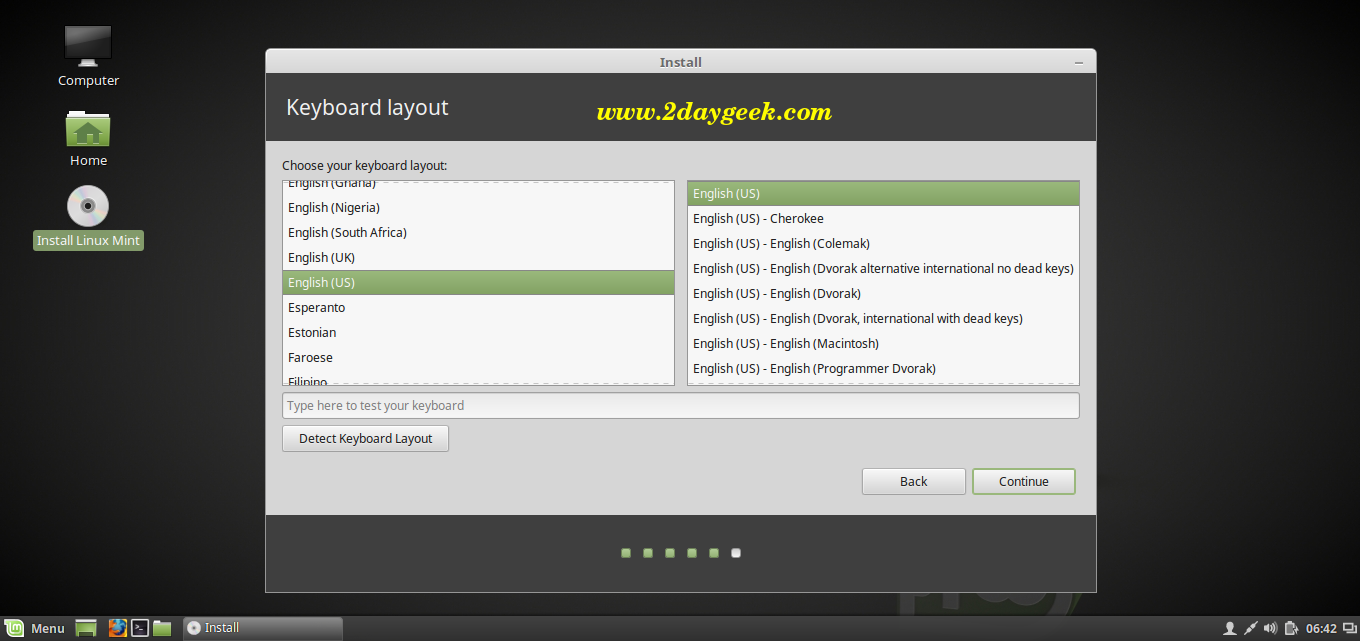Open the Mint Menu button
This screenshot has height=641, width=1360.
click(37, 628)
